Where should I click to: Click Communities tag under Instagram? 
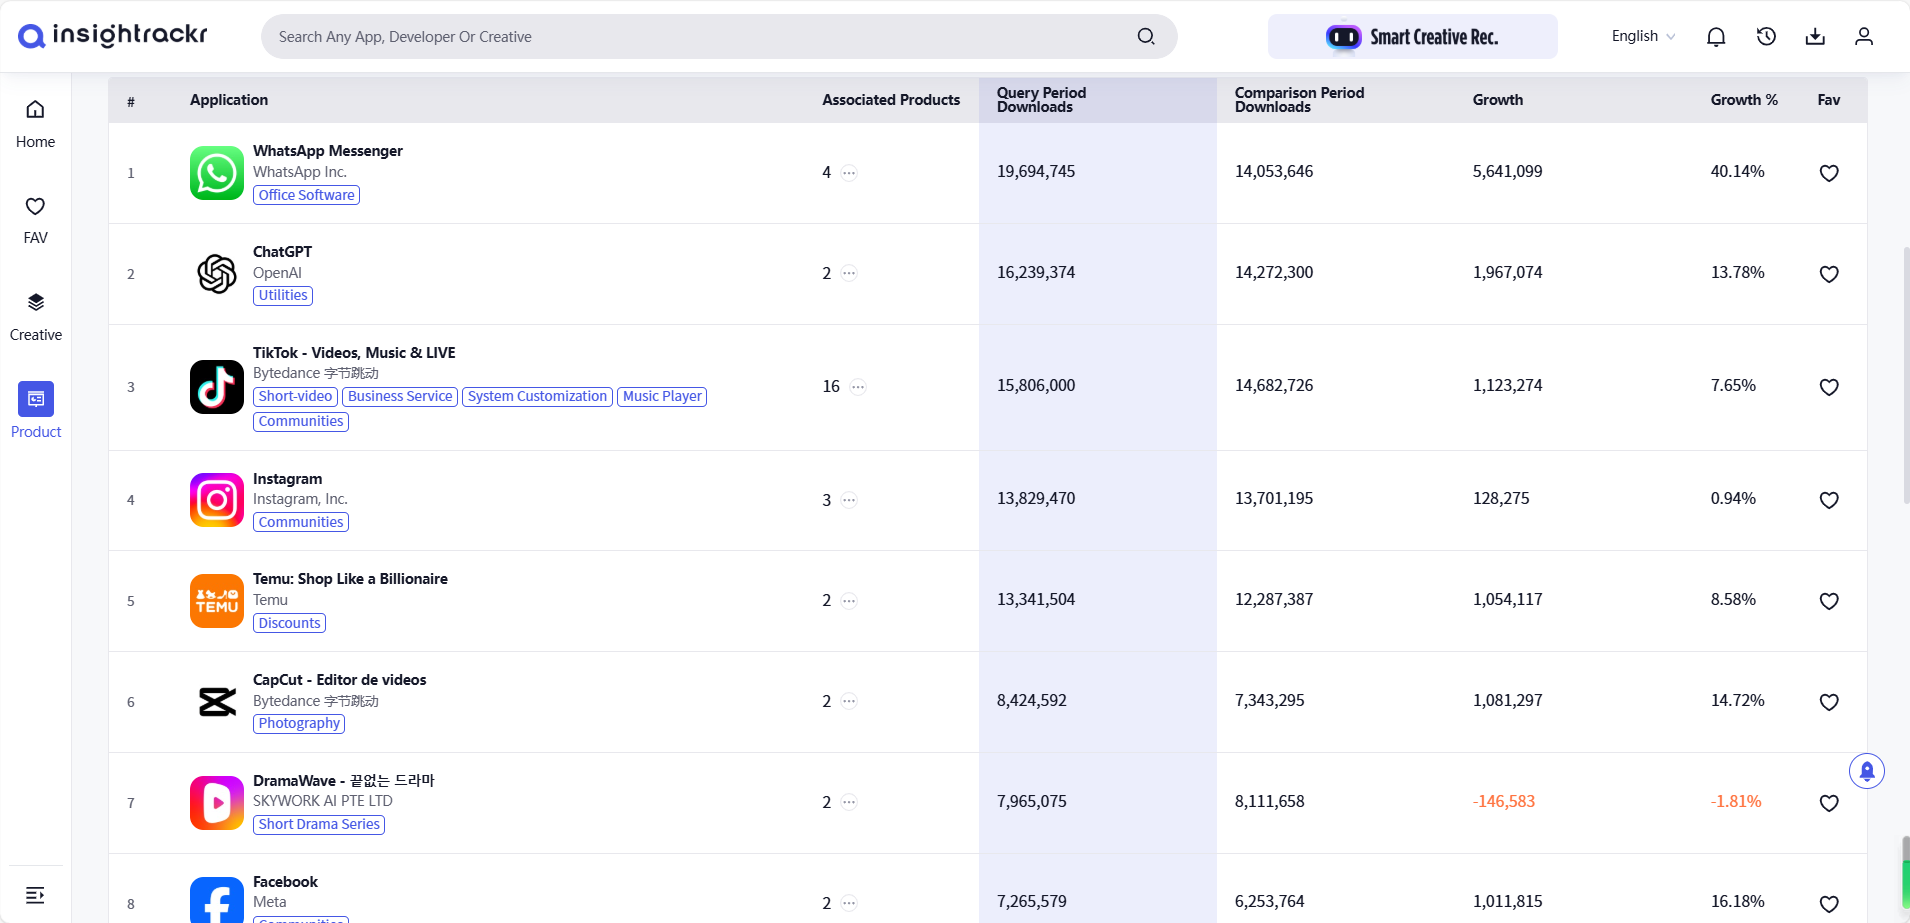tap(301, 522)
